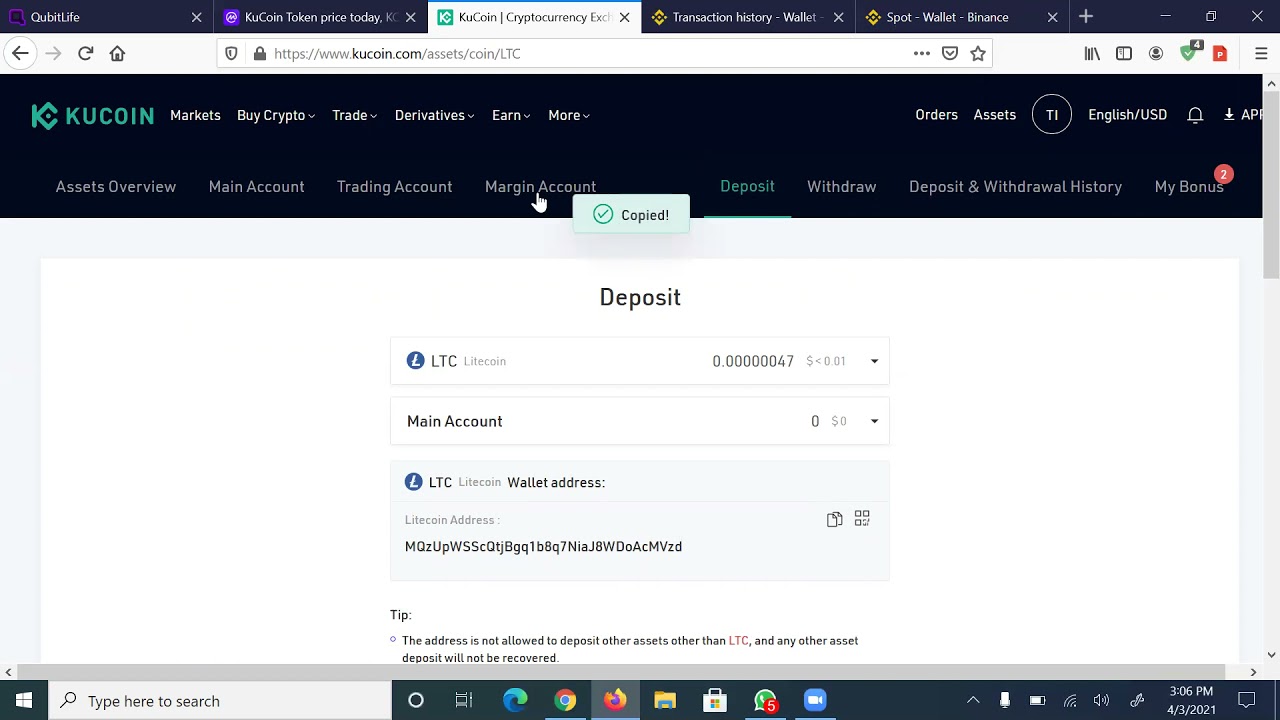Open the page actions three-dots menu
Viewport: 1280px width, 720px height.
pos(922,53)
